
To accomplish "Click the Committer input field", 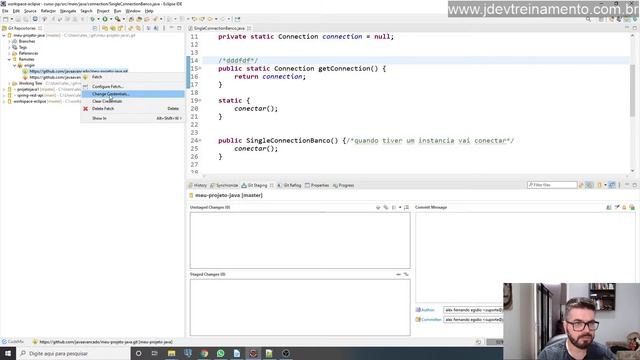I will [473, 320].
